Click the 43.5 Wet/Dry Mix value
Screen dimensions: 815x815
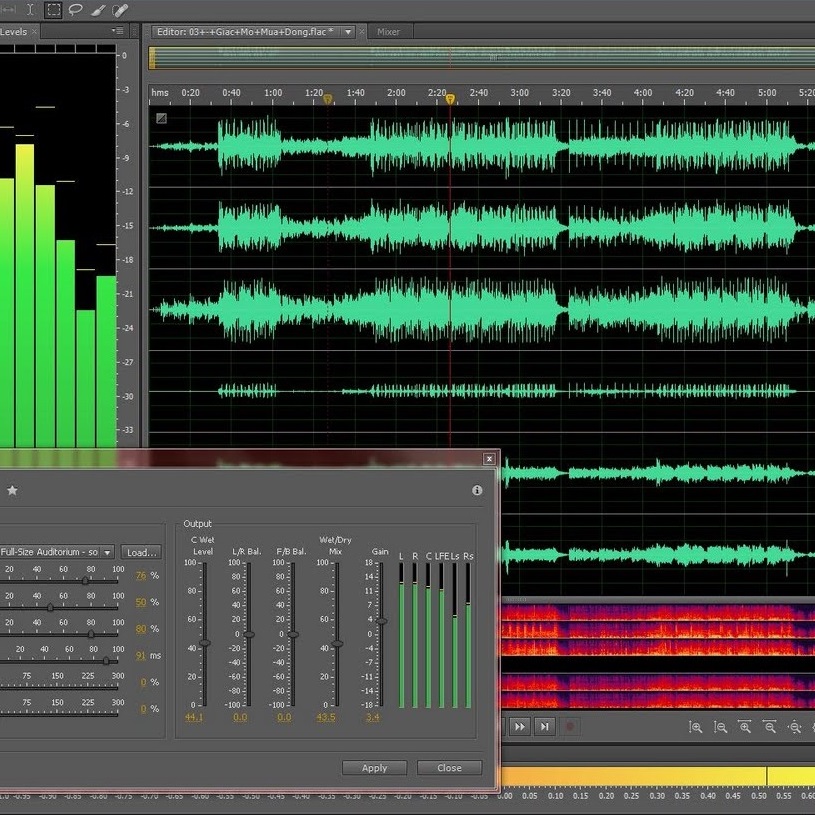[x=326, y=718]
